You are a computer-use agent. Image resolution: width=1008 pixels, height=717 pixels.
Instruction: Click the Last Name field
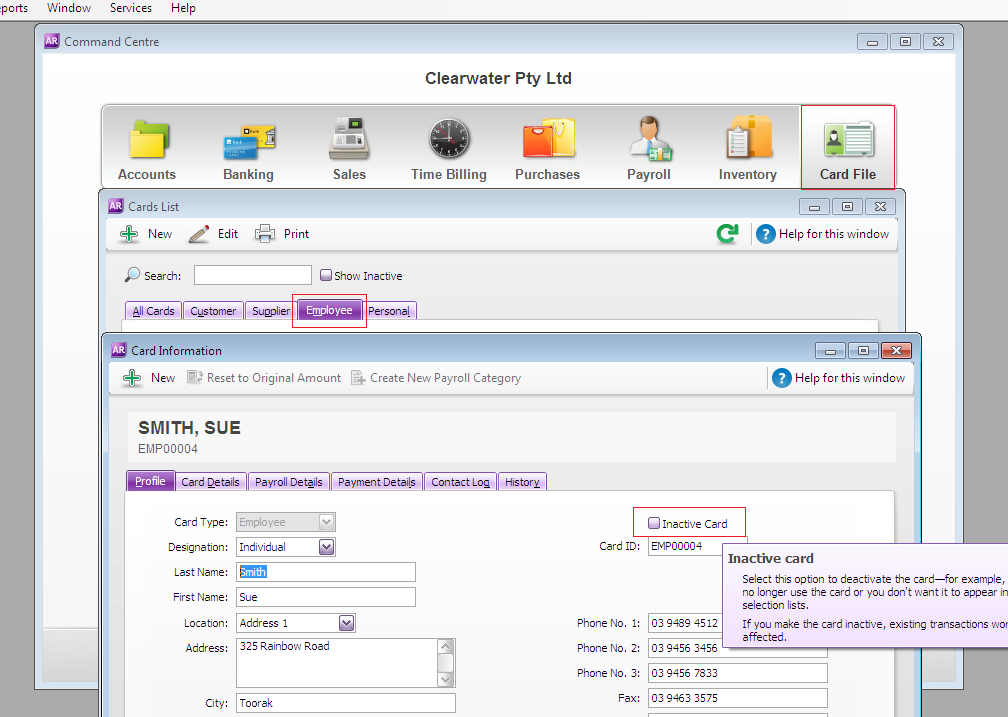click(326, 572)
